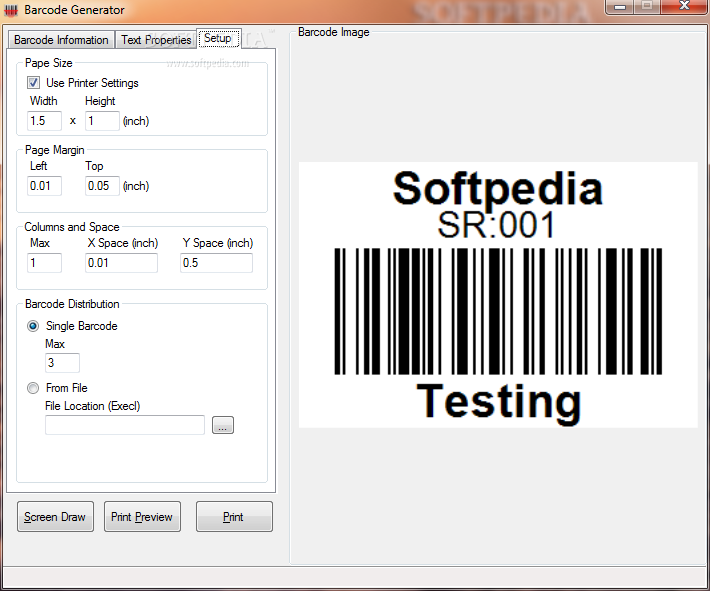Click the columns Max input field
710x591 pixels.
pyautogui.click(x=44, y=263)
